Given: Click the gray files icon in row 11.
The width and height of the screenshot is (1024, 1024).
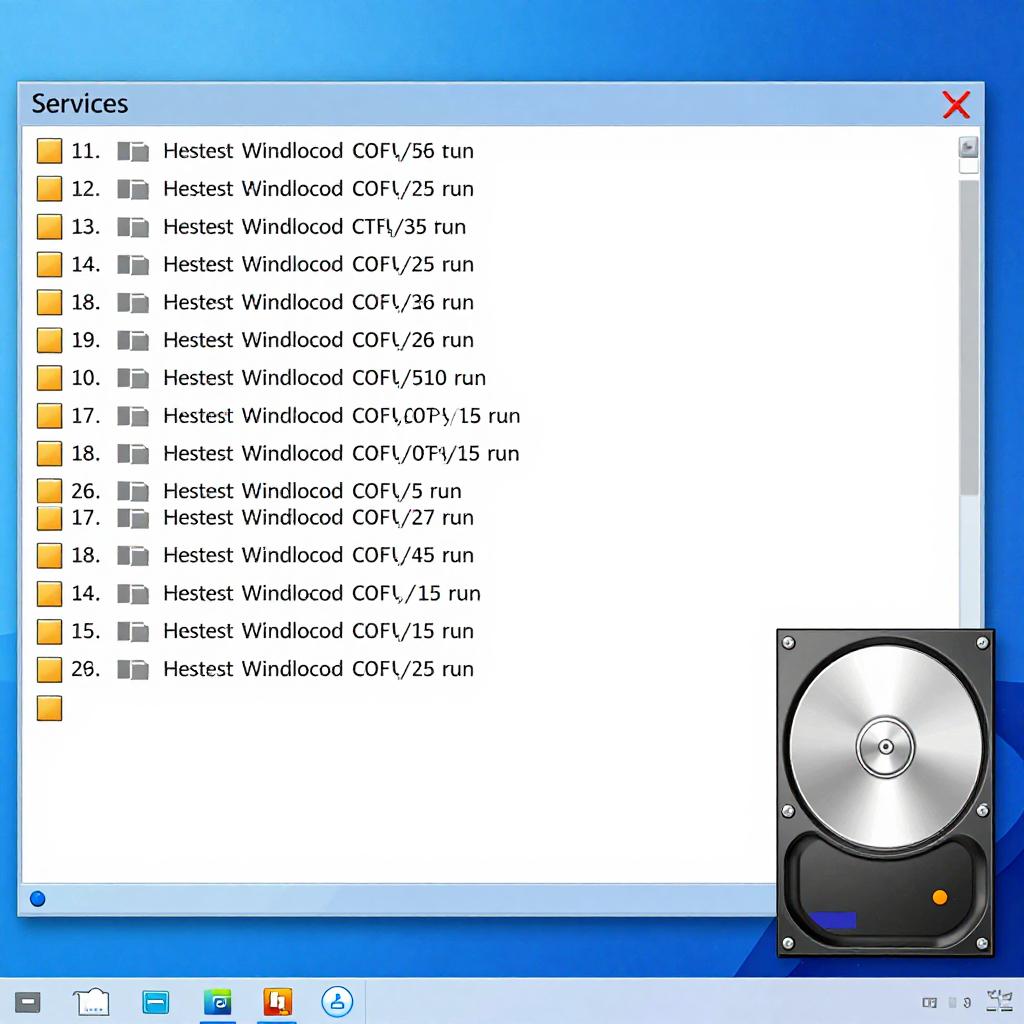Looking at the screenshot, I should click(133, 152).
